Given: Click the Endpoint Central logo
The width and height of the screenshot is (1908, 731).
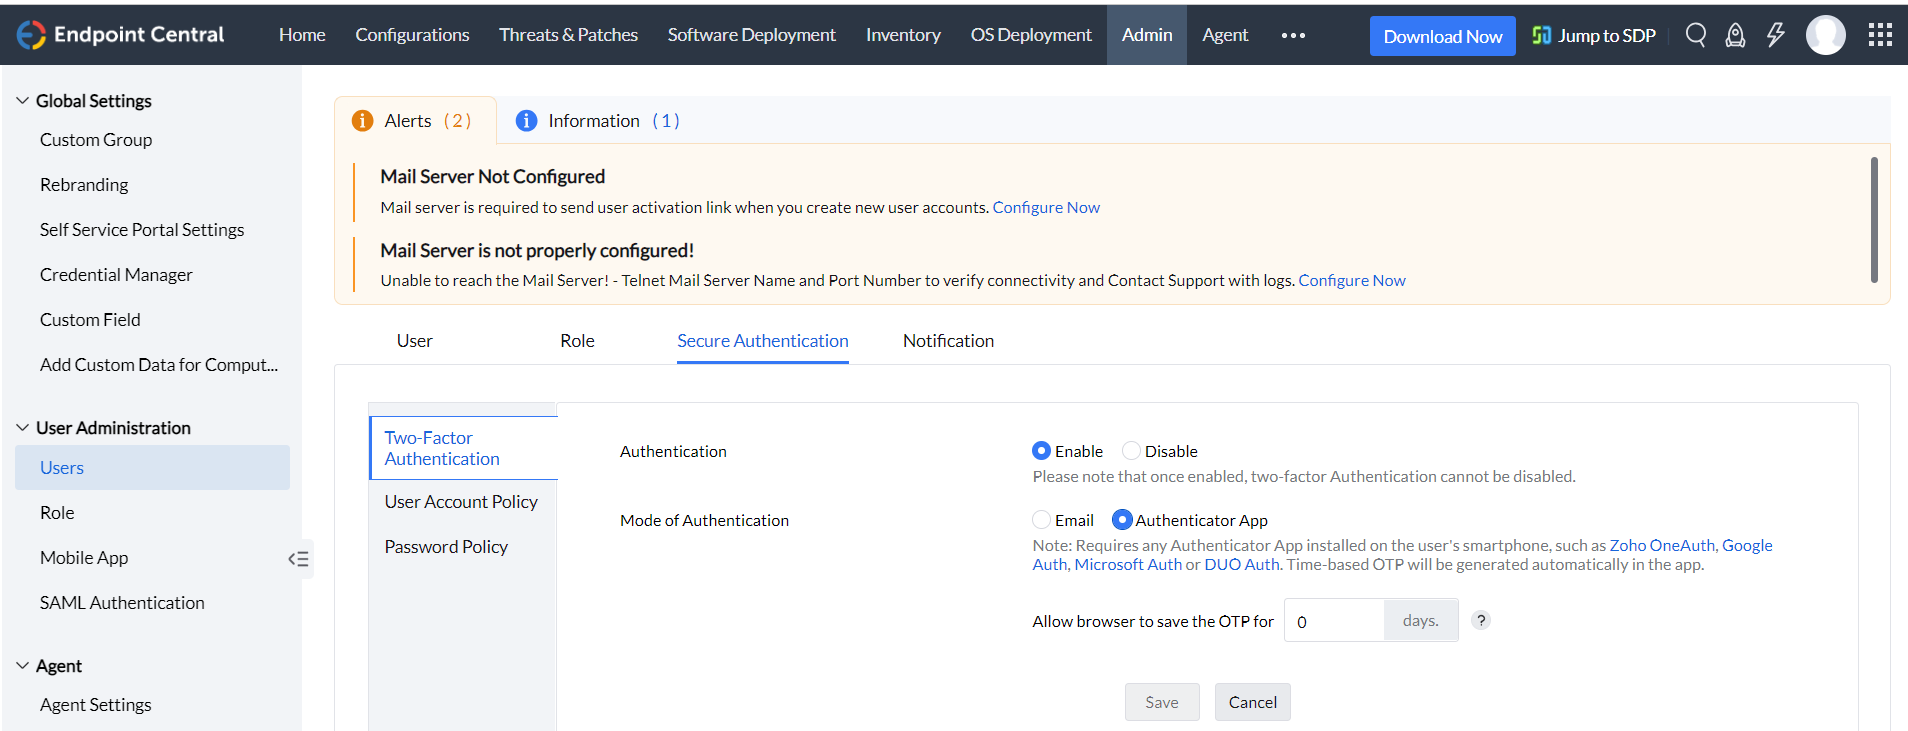Looking at the screenshot, I should coord(120,35).
